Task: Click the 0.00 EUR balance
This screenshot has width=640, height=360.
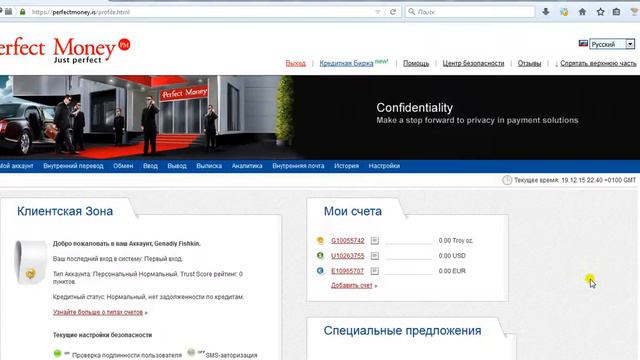Action: coord(452,271)
